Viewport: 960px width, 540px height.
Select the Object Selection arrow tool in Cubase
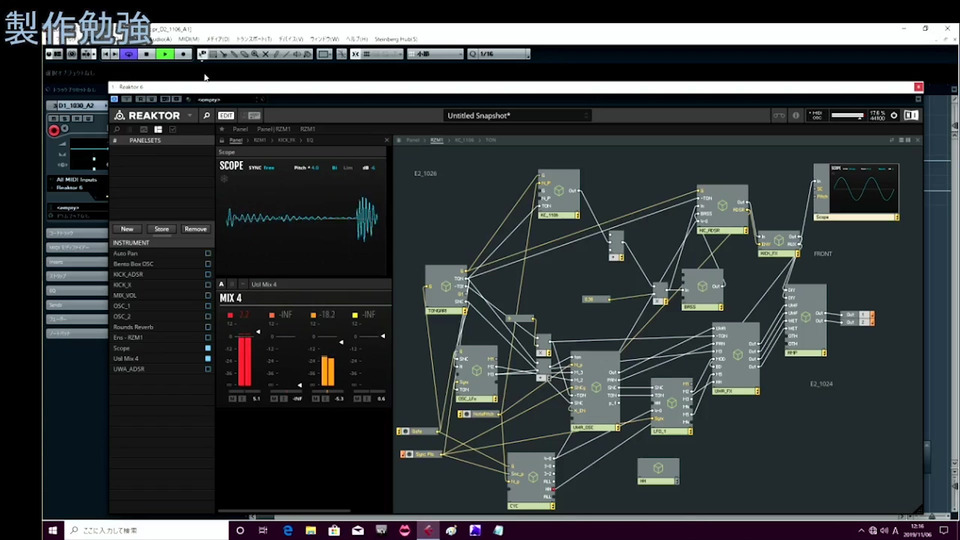click(203, 54)
